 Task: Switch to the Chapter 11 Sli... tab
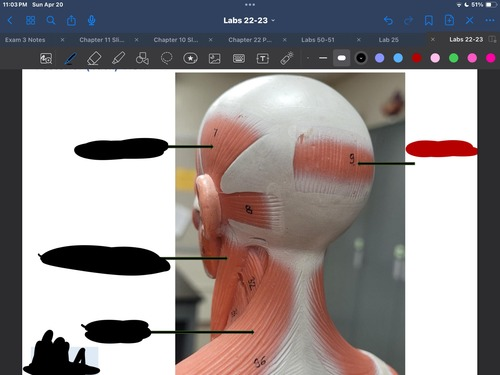click(x=101, y=40)
